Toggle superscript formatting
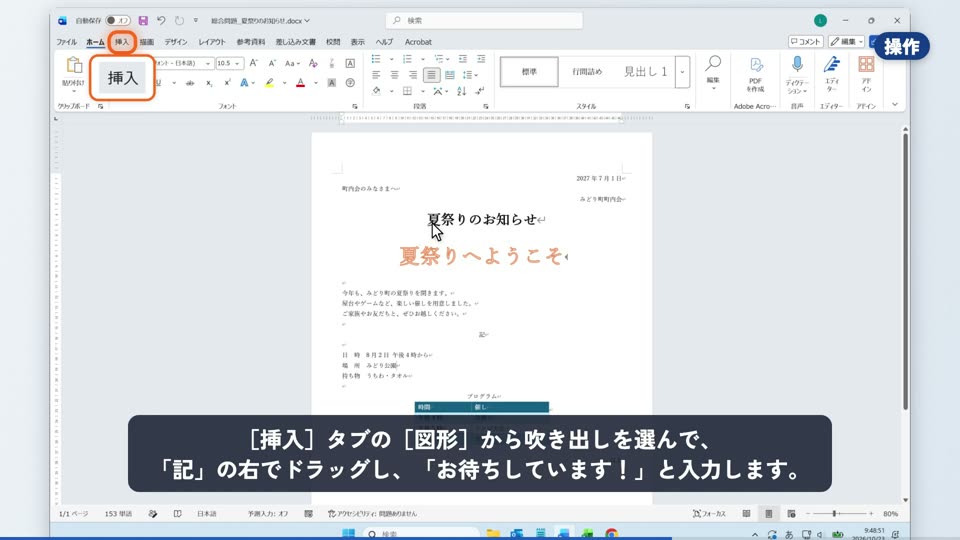The width and height of the screenshot is (960, 540). 227,83
